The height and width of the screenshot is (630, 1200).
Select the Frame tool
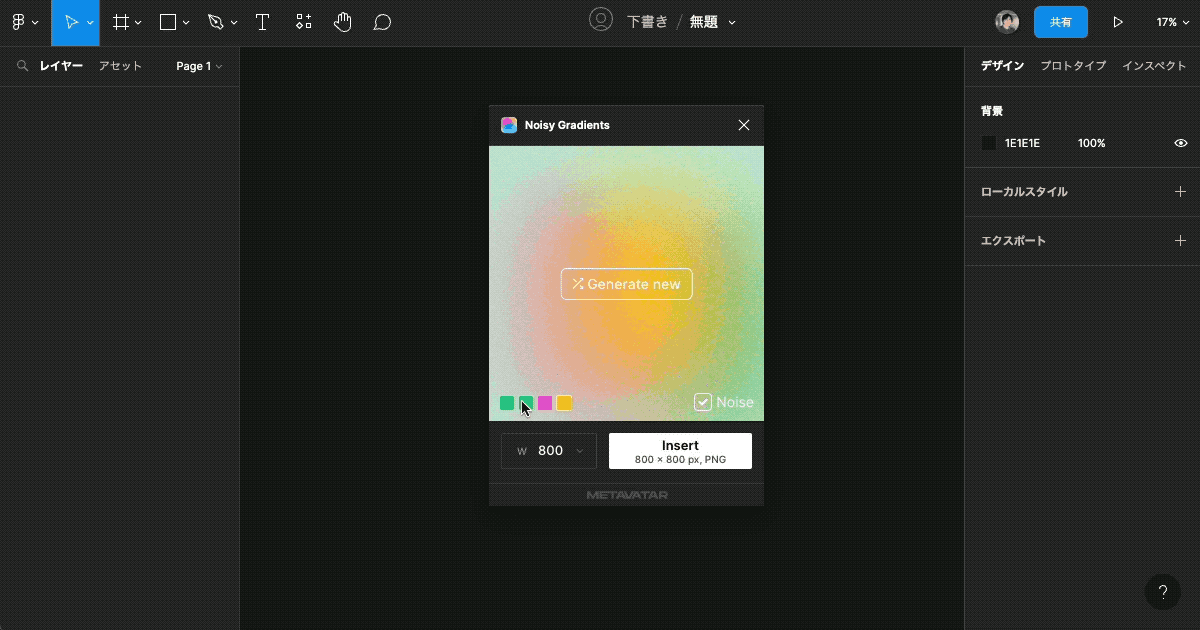(120, 21)
